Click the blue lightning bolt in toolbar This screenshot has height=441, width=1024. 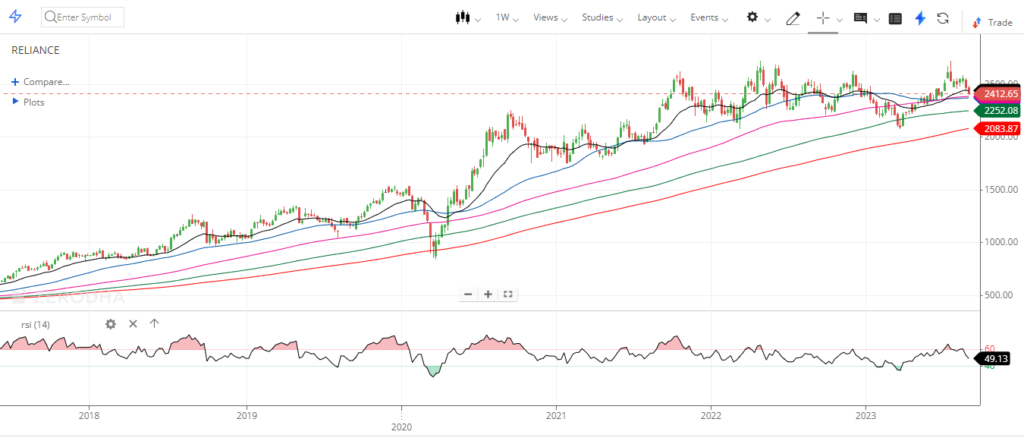(920, 18)
